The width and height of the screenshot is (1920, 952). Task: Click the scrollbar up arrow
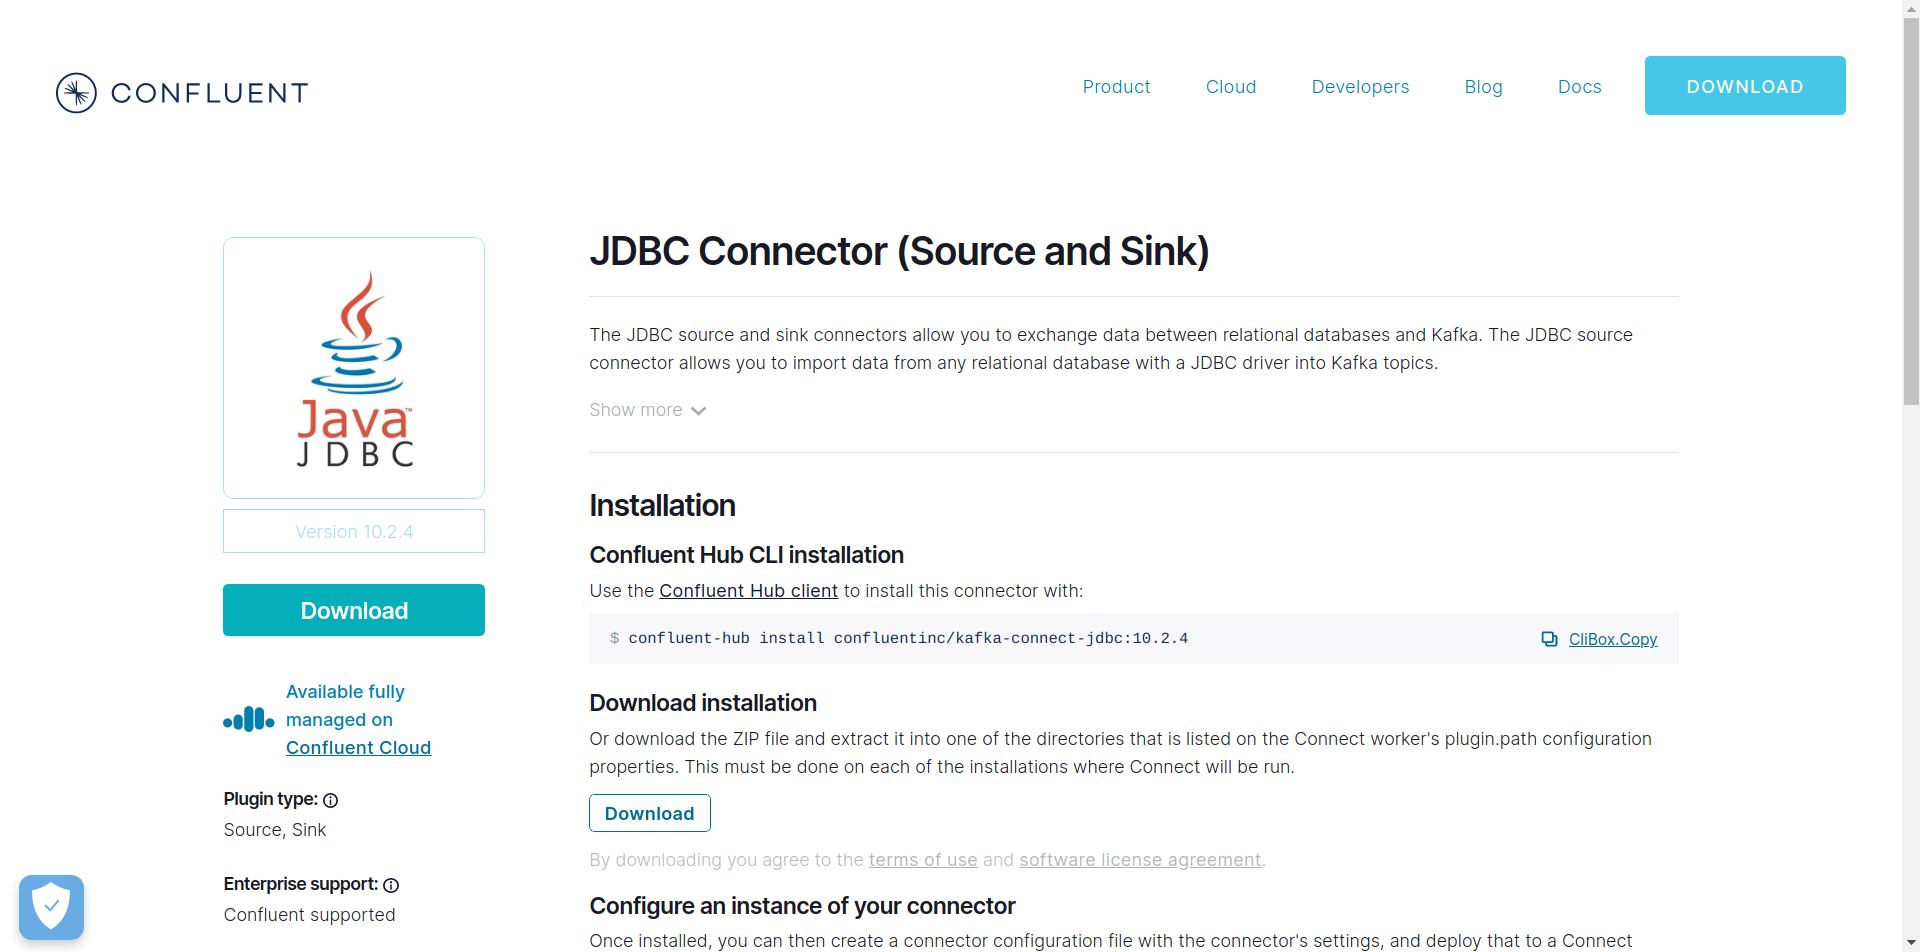point(1911,8)
